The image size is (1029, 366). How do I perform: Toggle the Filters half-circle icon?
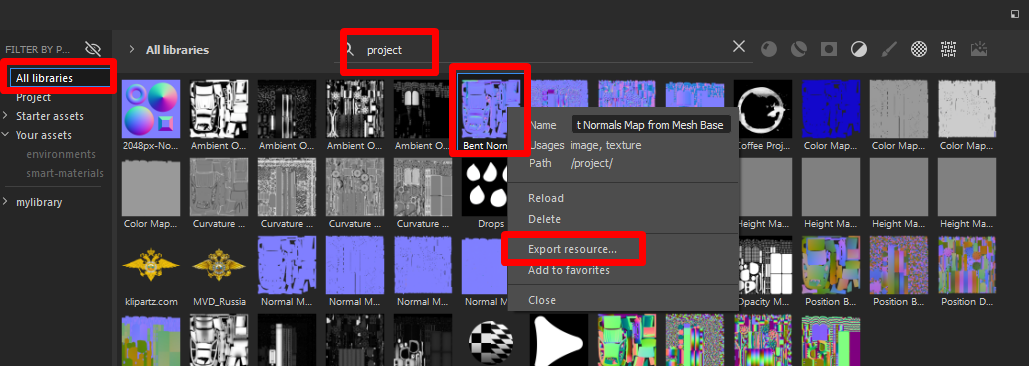859,49
